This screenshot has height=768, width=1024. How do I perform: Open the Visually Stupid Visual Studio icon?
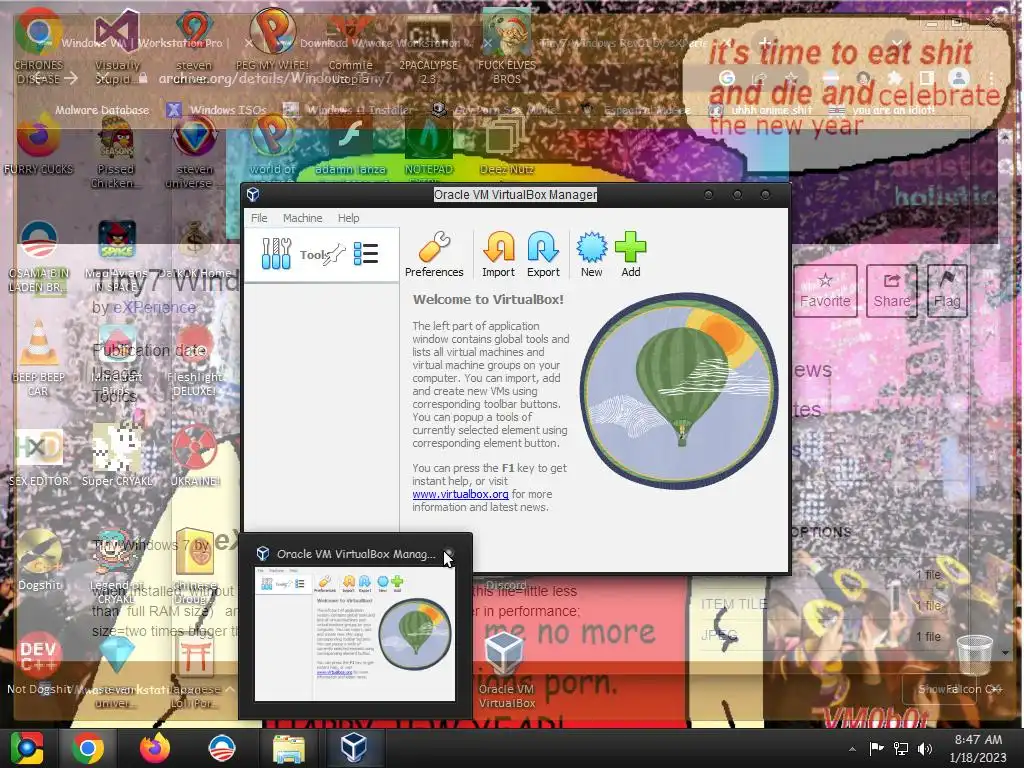tap(116, 46)
